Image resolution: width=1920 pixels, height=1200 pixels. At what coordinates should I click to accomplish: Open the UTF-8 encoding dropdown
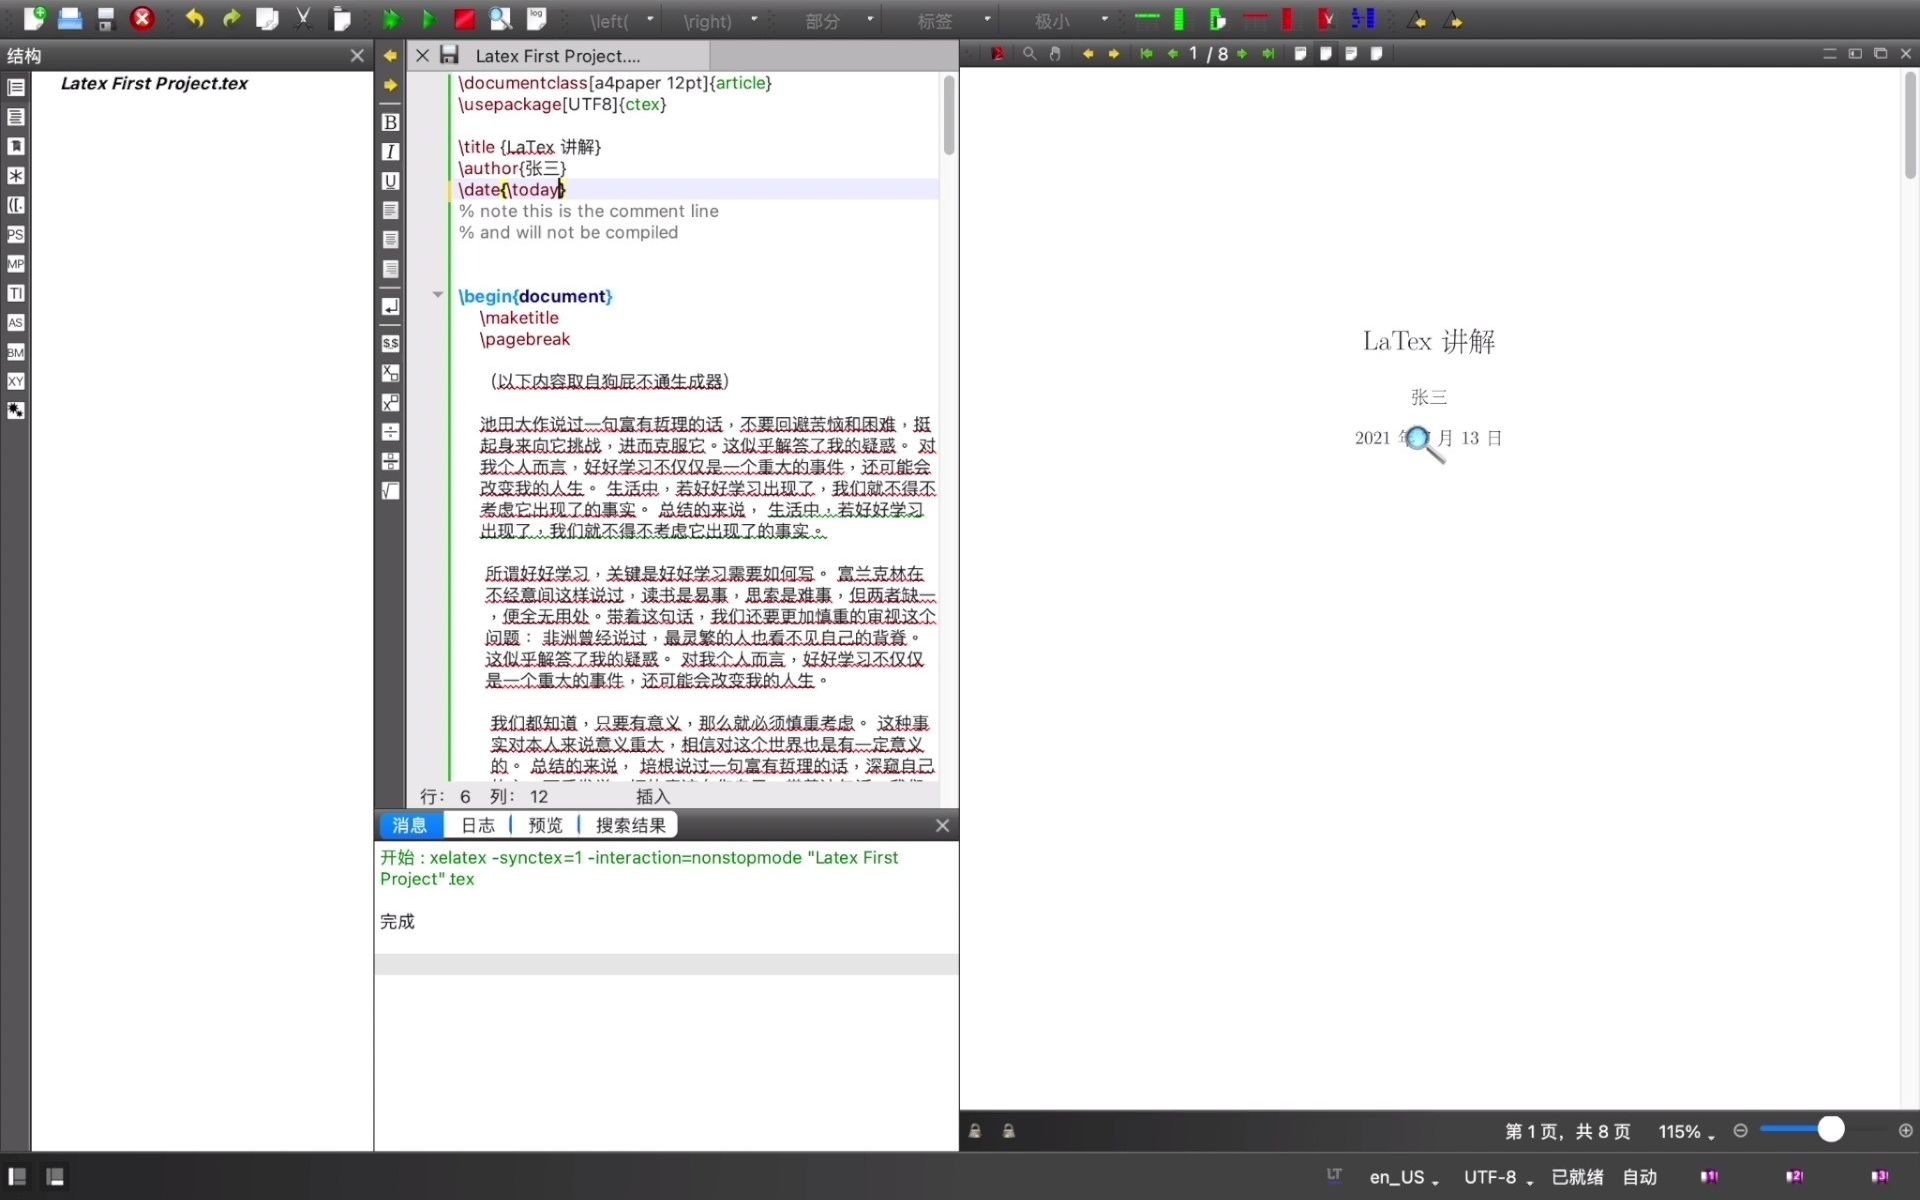(1498, 1178)
